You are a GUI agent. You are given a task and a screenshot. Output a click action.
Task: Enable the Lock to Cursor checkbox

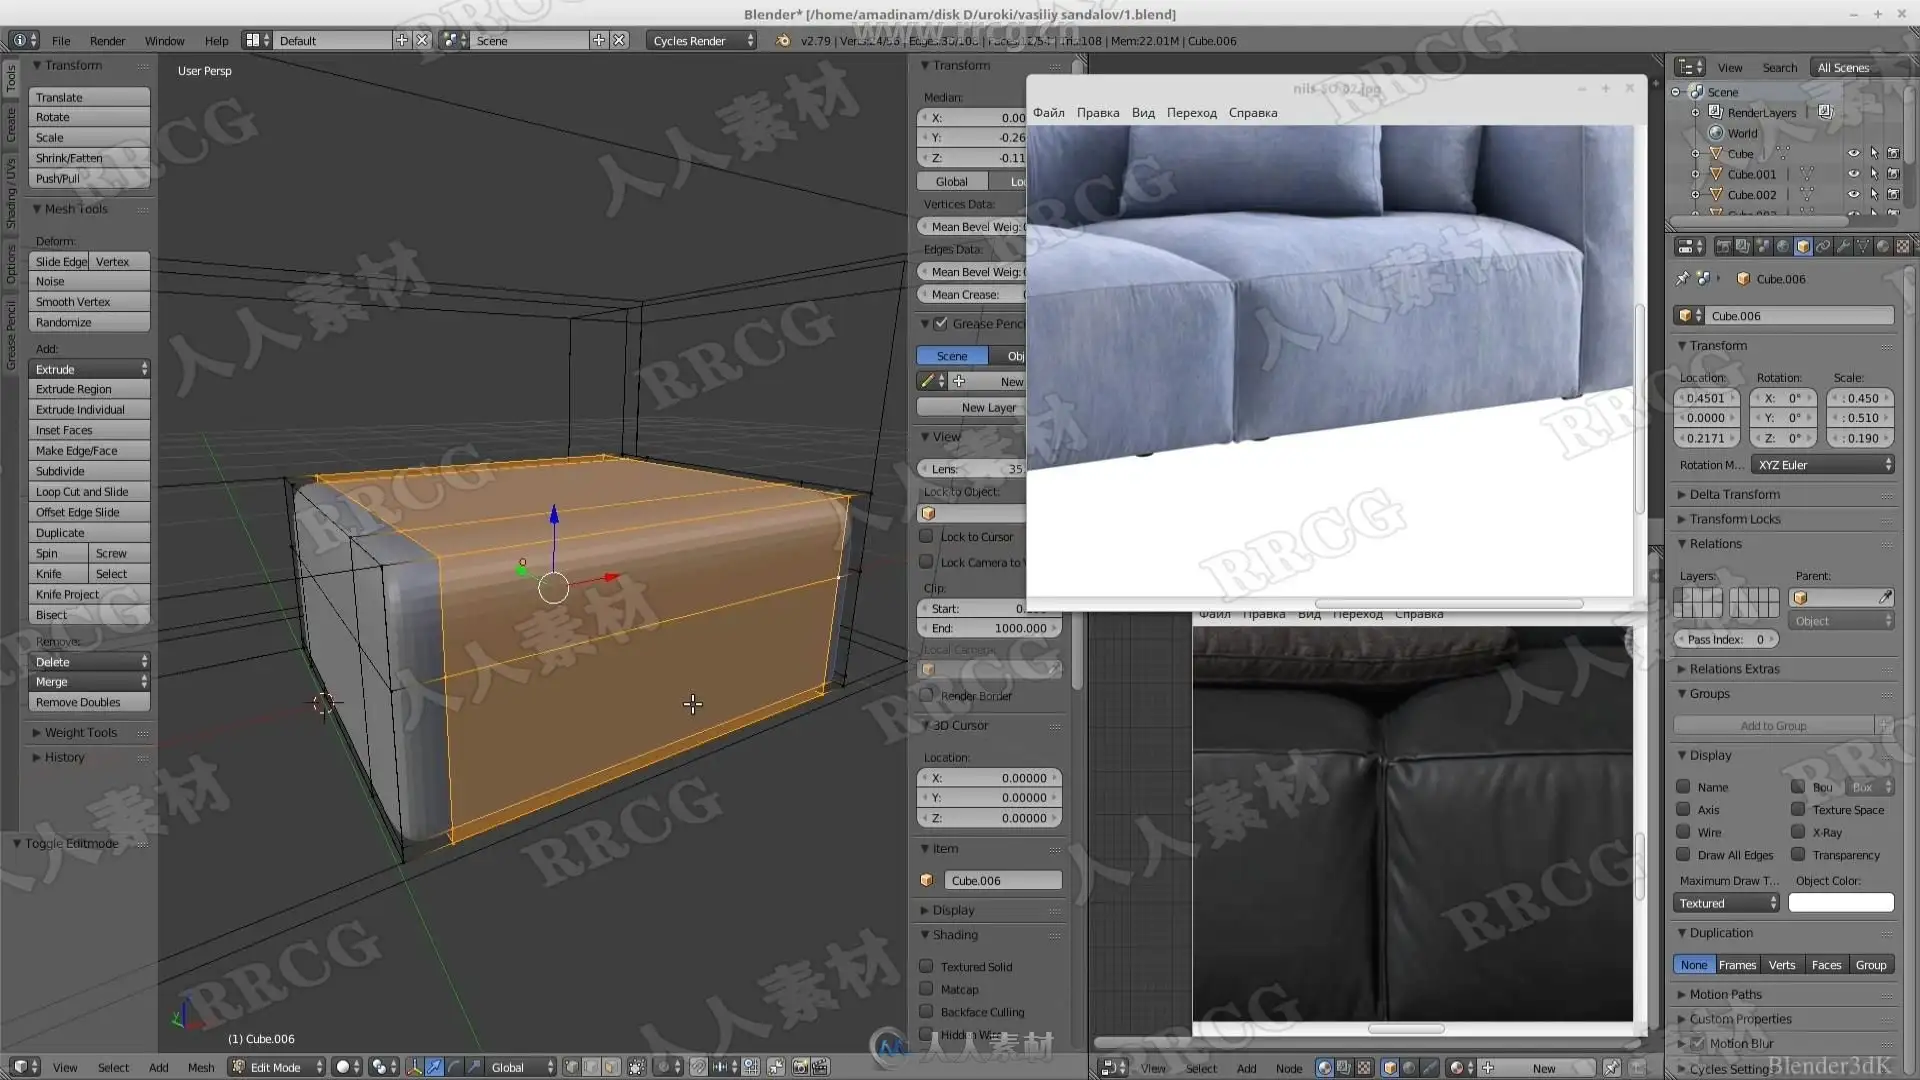(927, 537)
